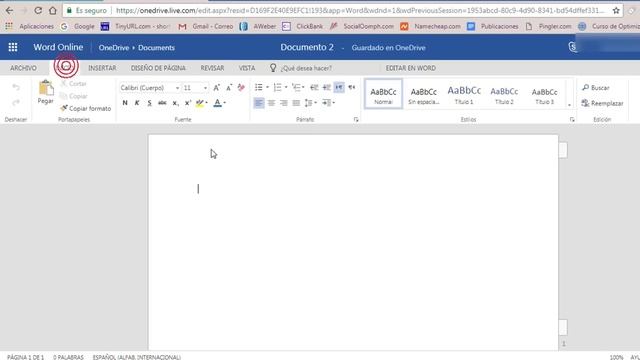
Task: Click the Buscar find button
Action: [x=596, y=88]
